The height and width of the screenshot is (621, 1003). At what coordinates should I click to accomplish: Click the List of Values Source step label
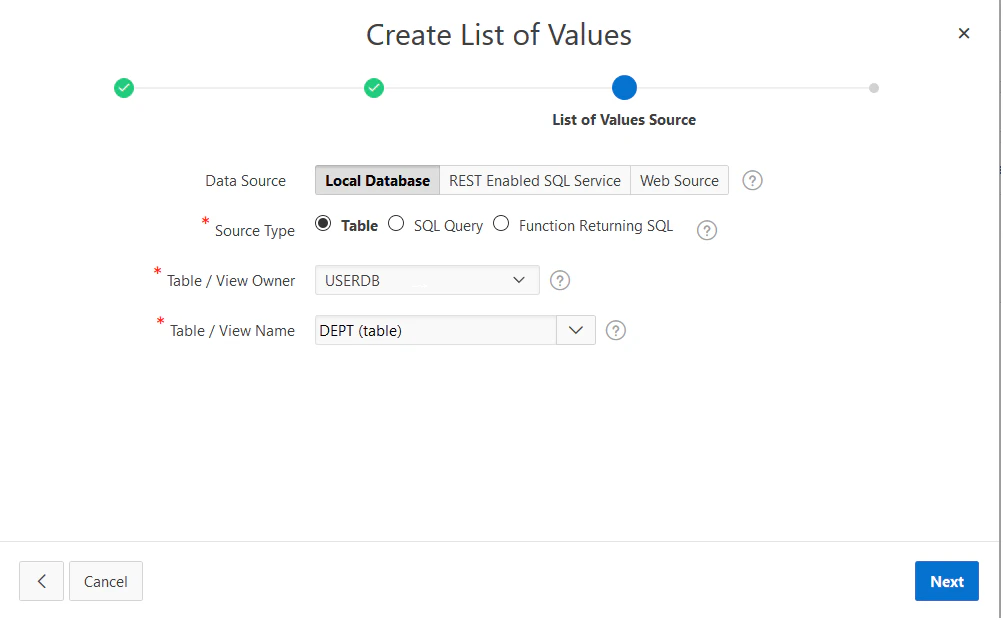624,120
